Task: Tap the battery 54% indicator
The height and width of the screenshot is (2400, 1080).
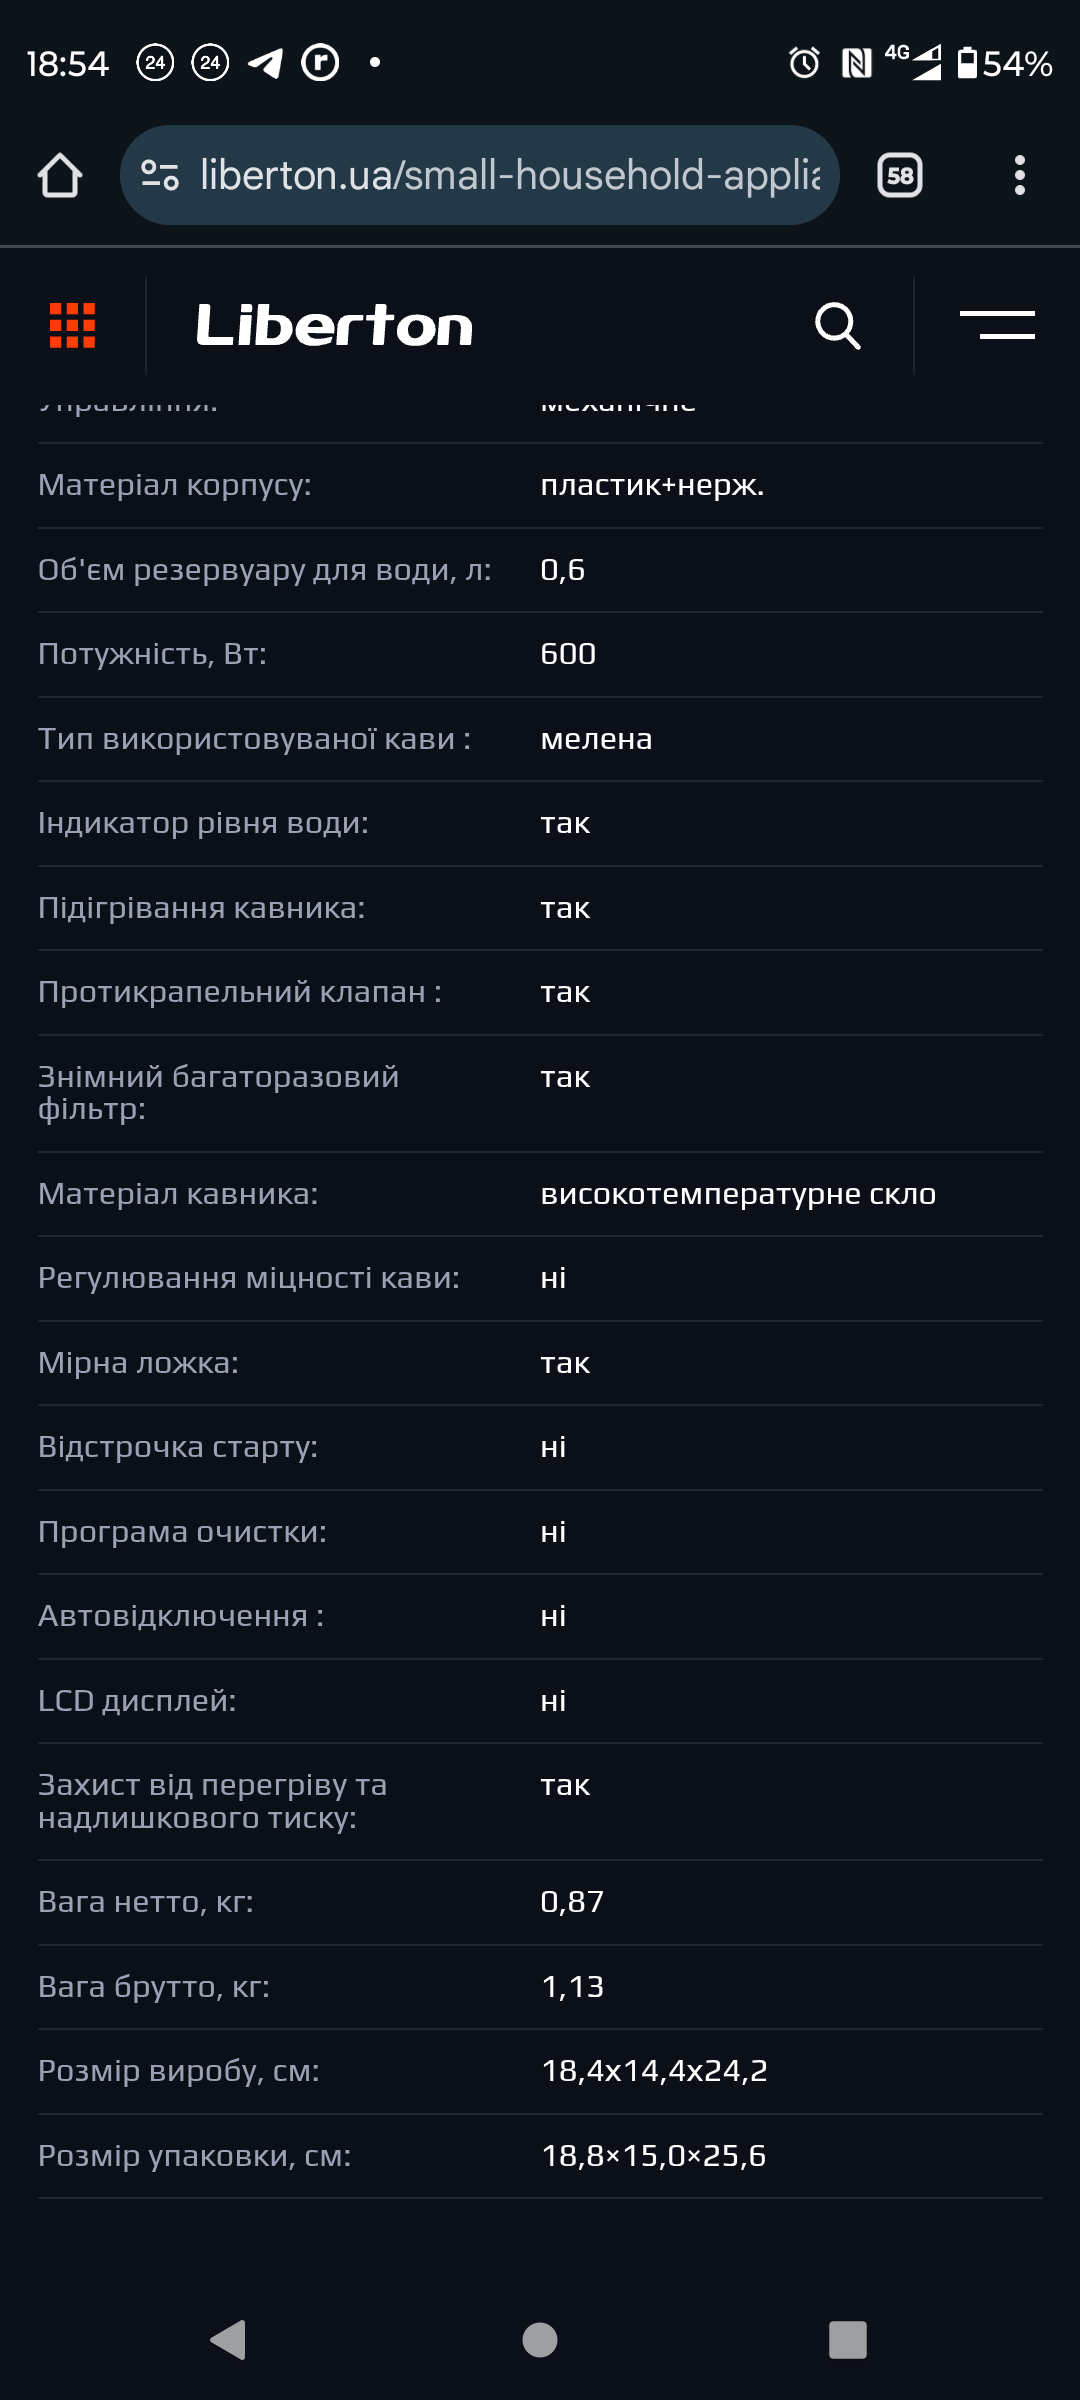Action: [1004, 63]
